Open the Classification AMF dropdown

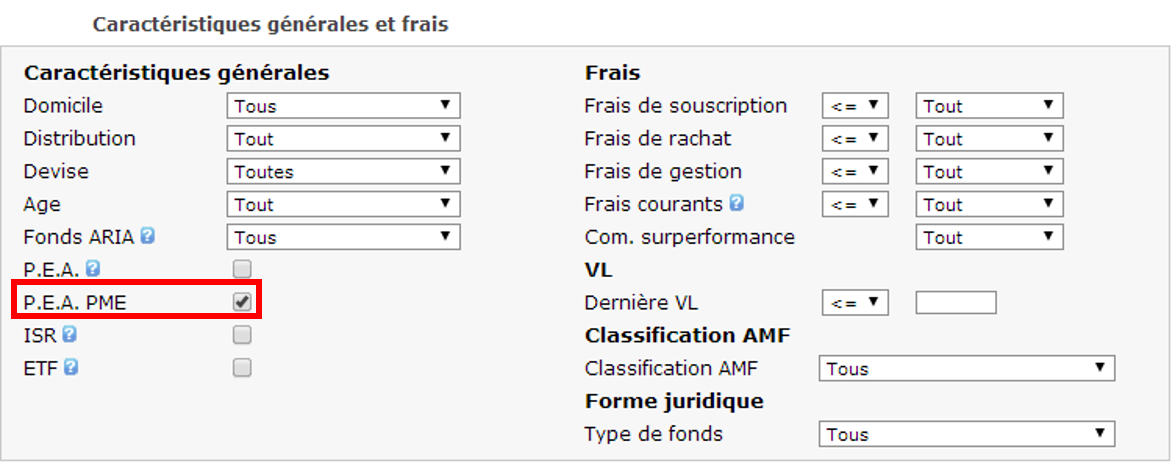point(967,369)
